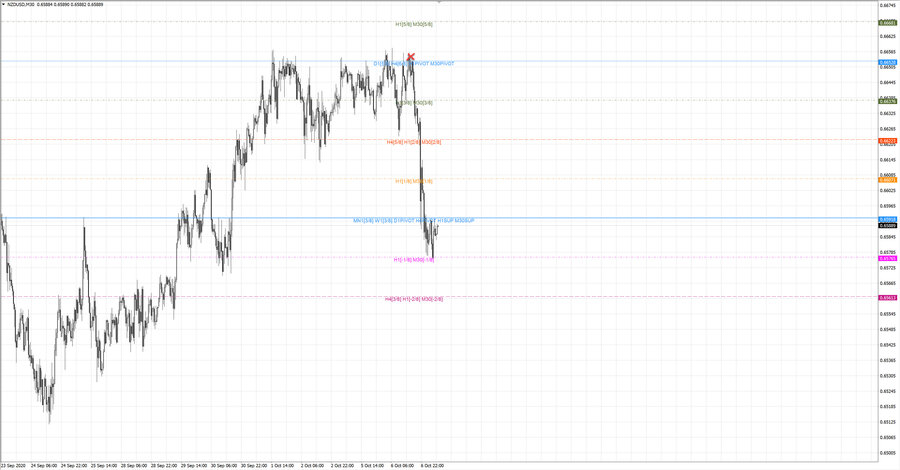
Task: Click the 0.66745 price scale value
Action: [888, 5]
